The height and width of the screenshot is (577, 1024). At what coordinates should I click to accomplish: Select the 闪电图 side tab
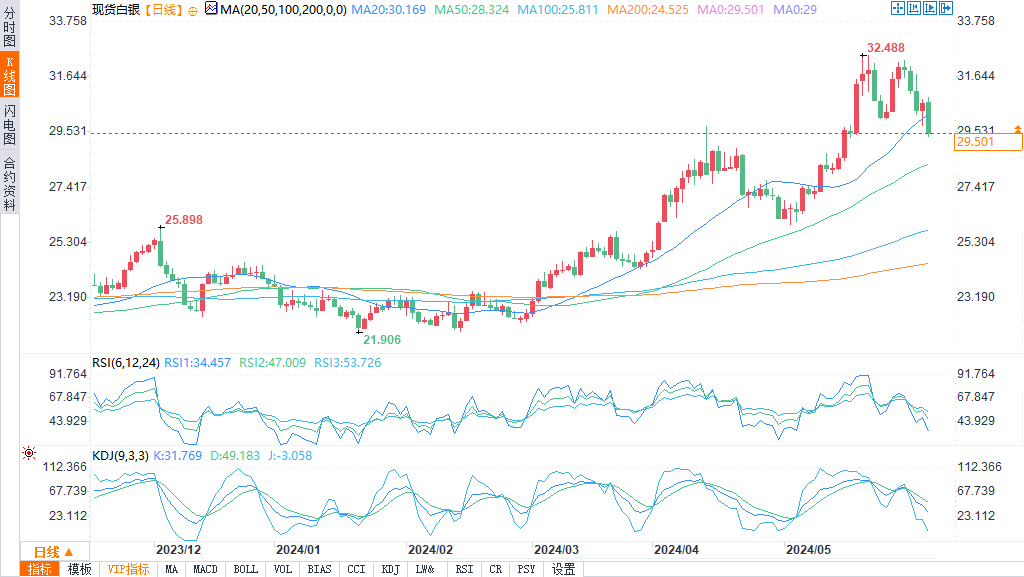click(9, 124)
